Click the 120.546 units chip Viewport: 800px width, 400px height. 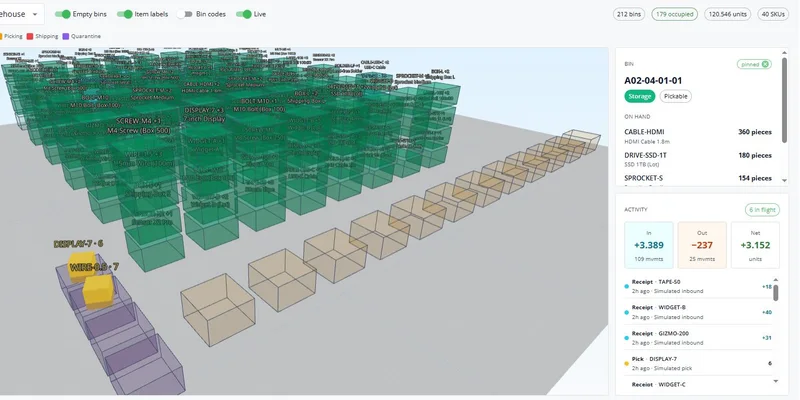(728, 14)
